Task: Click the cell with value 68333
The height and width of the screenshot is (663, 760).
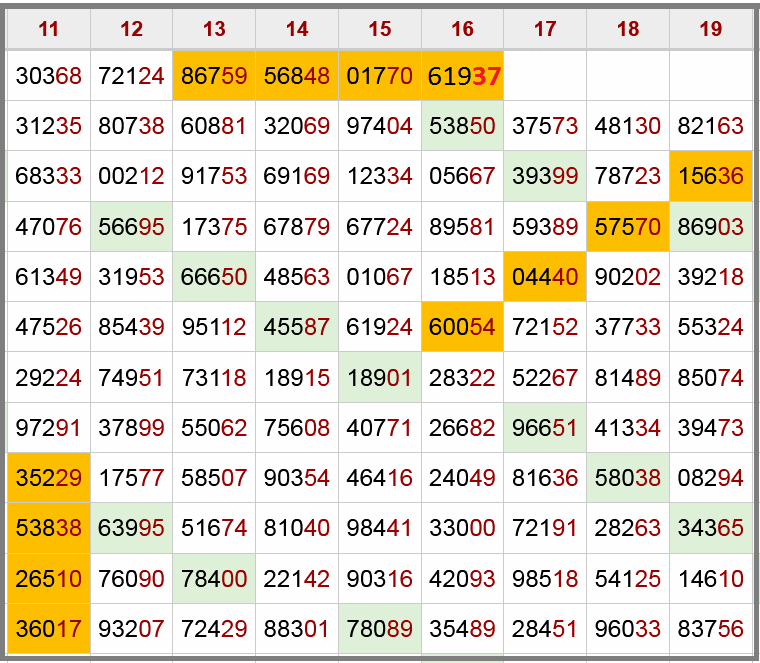Action: pos(48,176)
